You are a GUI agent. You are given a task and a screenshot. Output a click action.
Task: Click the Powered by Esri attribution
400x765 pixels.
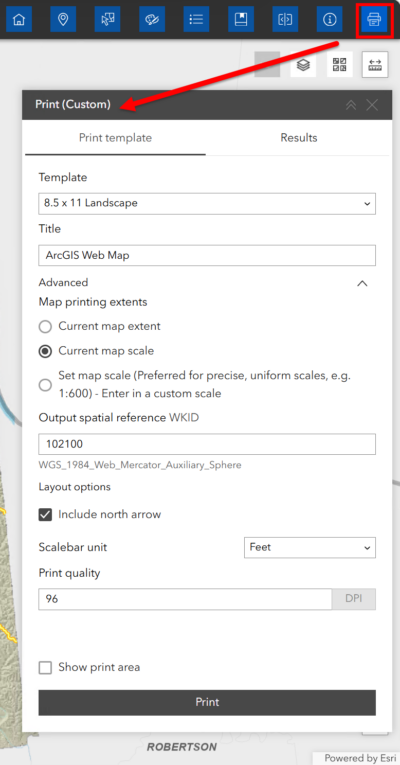(x=360, y=758)
